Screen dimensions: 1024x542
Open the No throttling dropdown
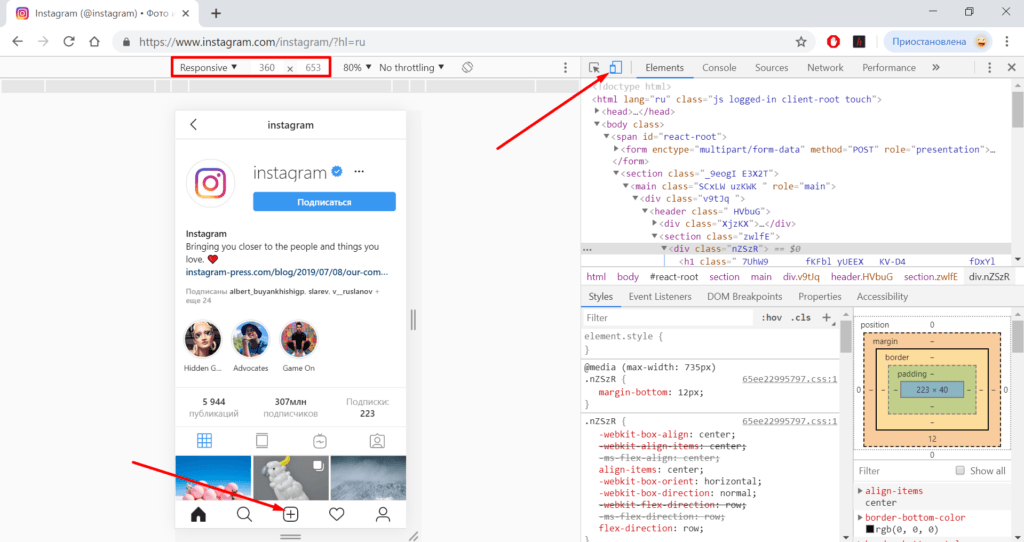411,67
